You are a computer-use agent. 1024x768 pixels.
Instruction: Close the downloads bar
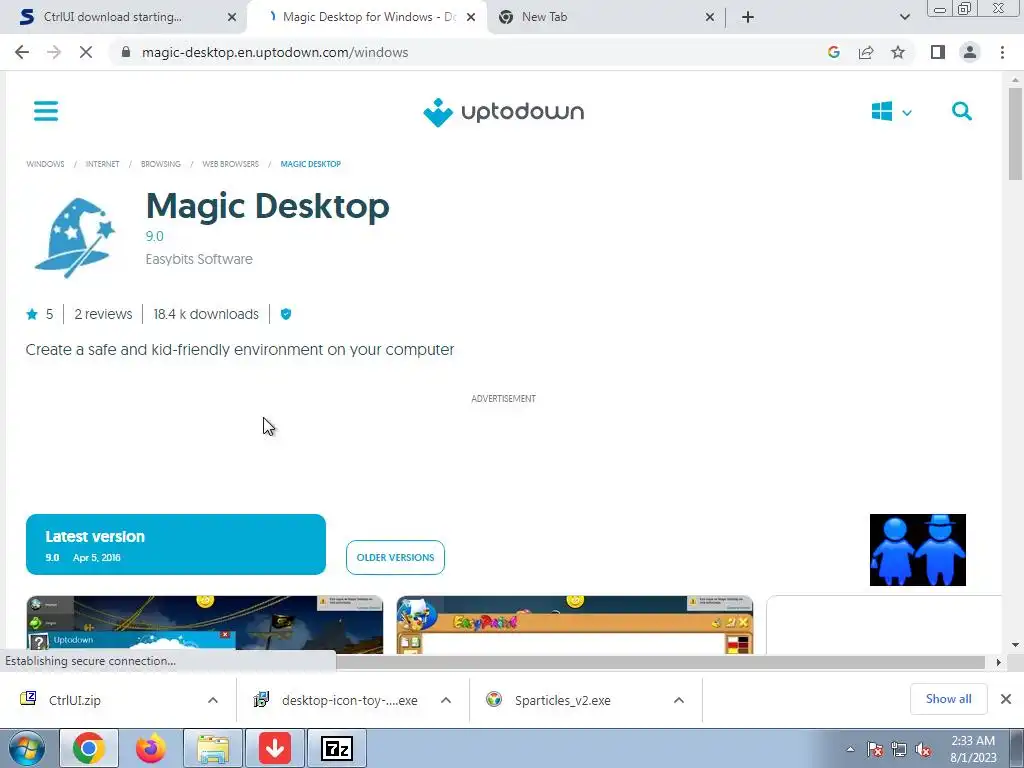(1006, 699)
